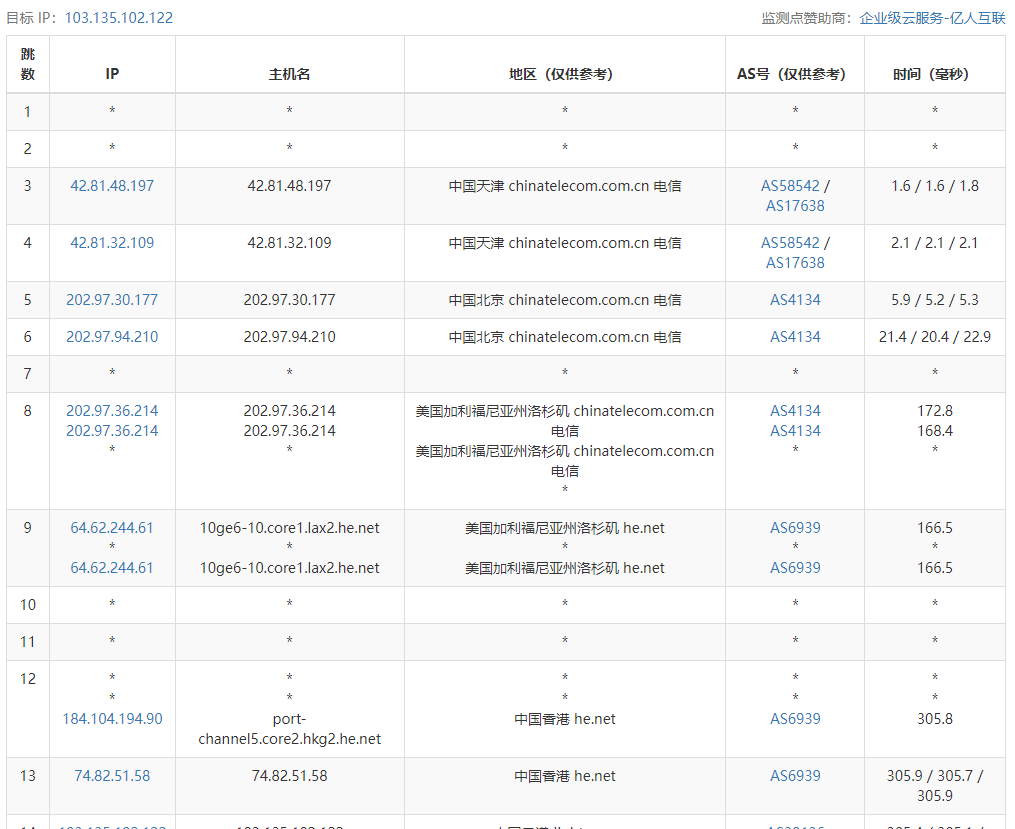Viewport: 1015px width, 829px height.
Task: Click second 10ge6-10.core1.lax2.he.net hostname
Action: (x=289, y=568)
